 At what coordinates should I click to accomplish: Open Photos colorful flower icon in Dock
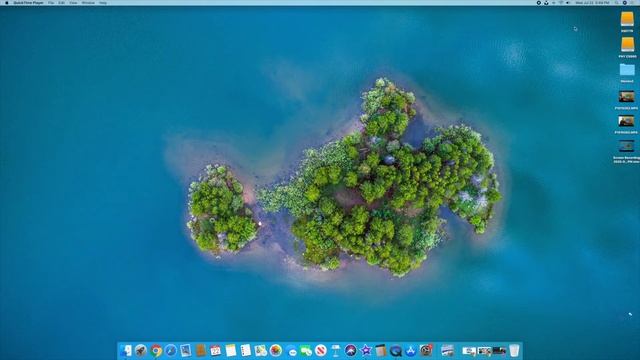276,351
